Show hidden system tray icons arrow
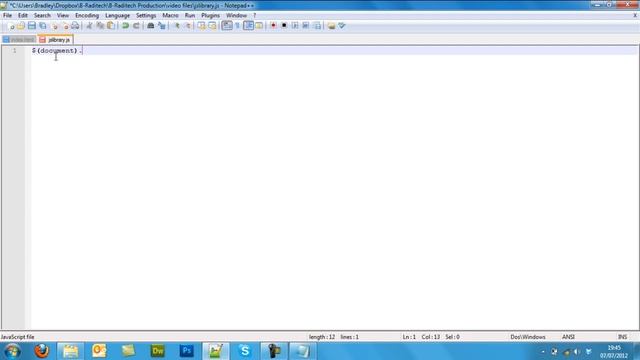Viewport: 640px width, 360px height. click(543, 351)
